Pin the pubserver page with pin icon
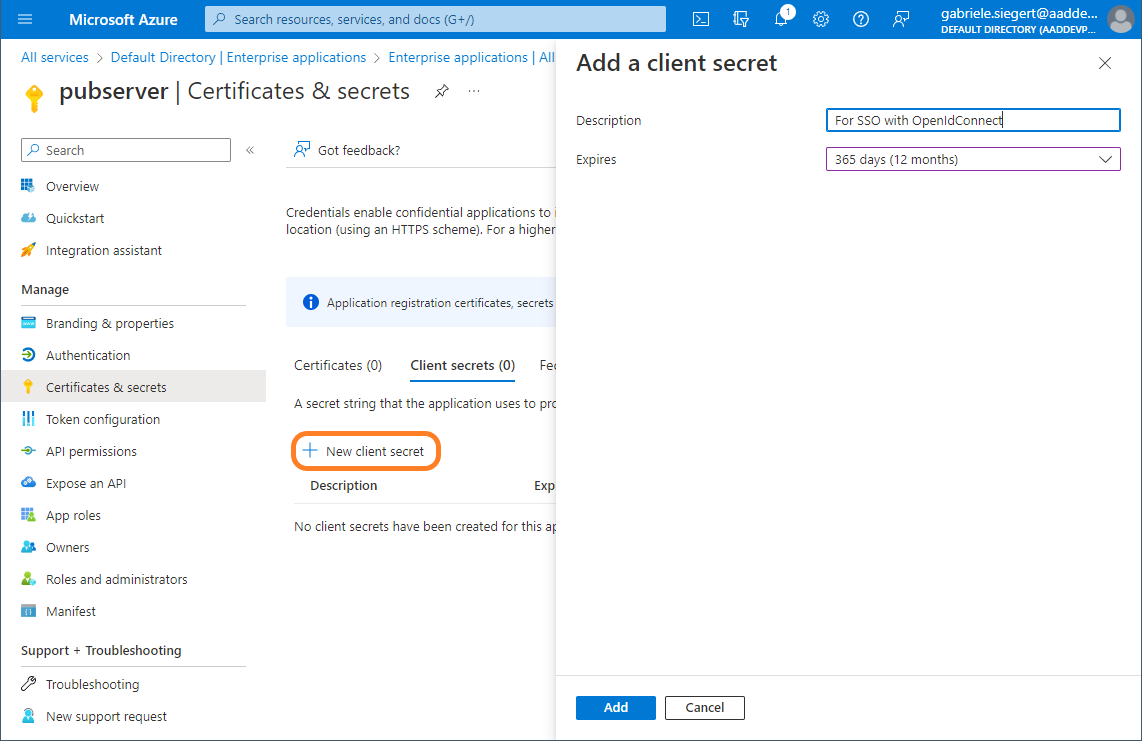The width and height of the screenshot is (1142, 741). click(442, 91)
